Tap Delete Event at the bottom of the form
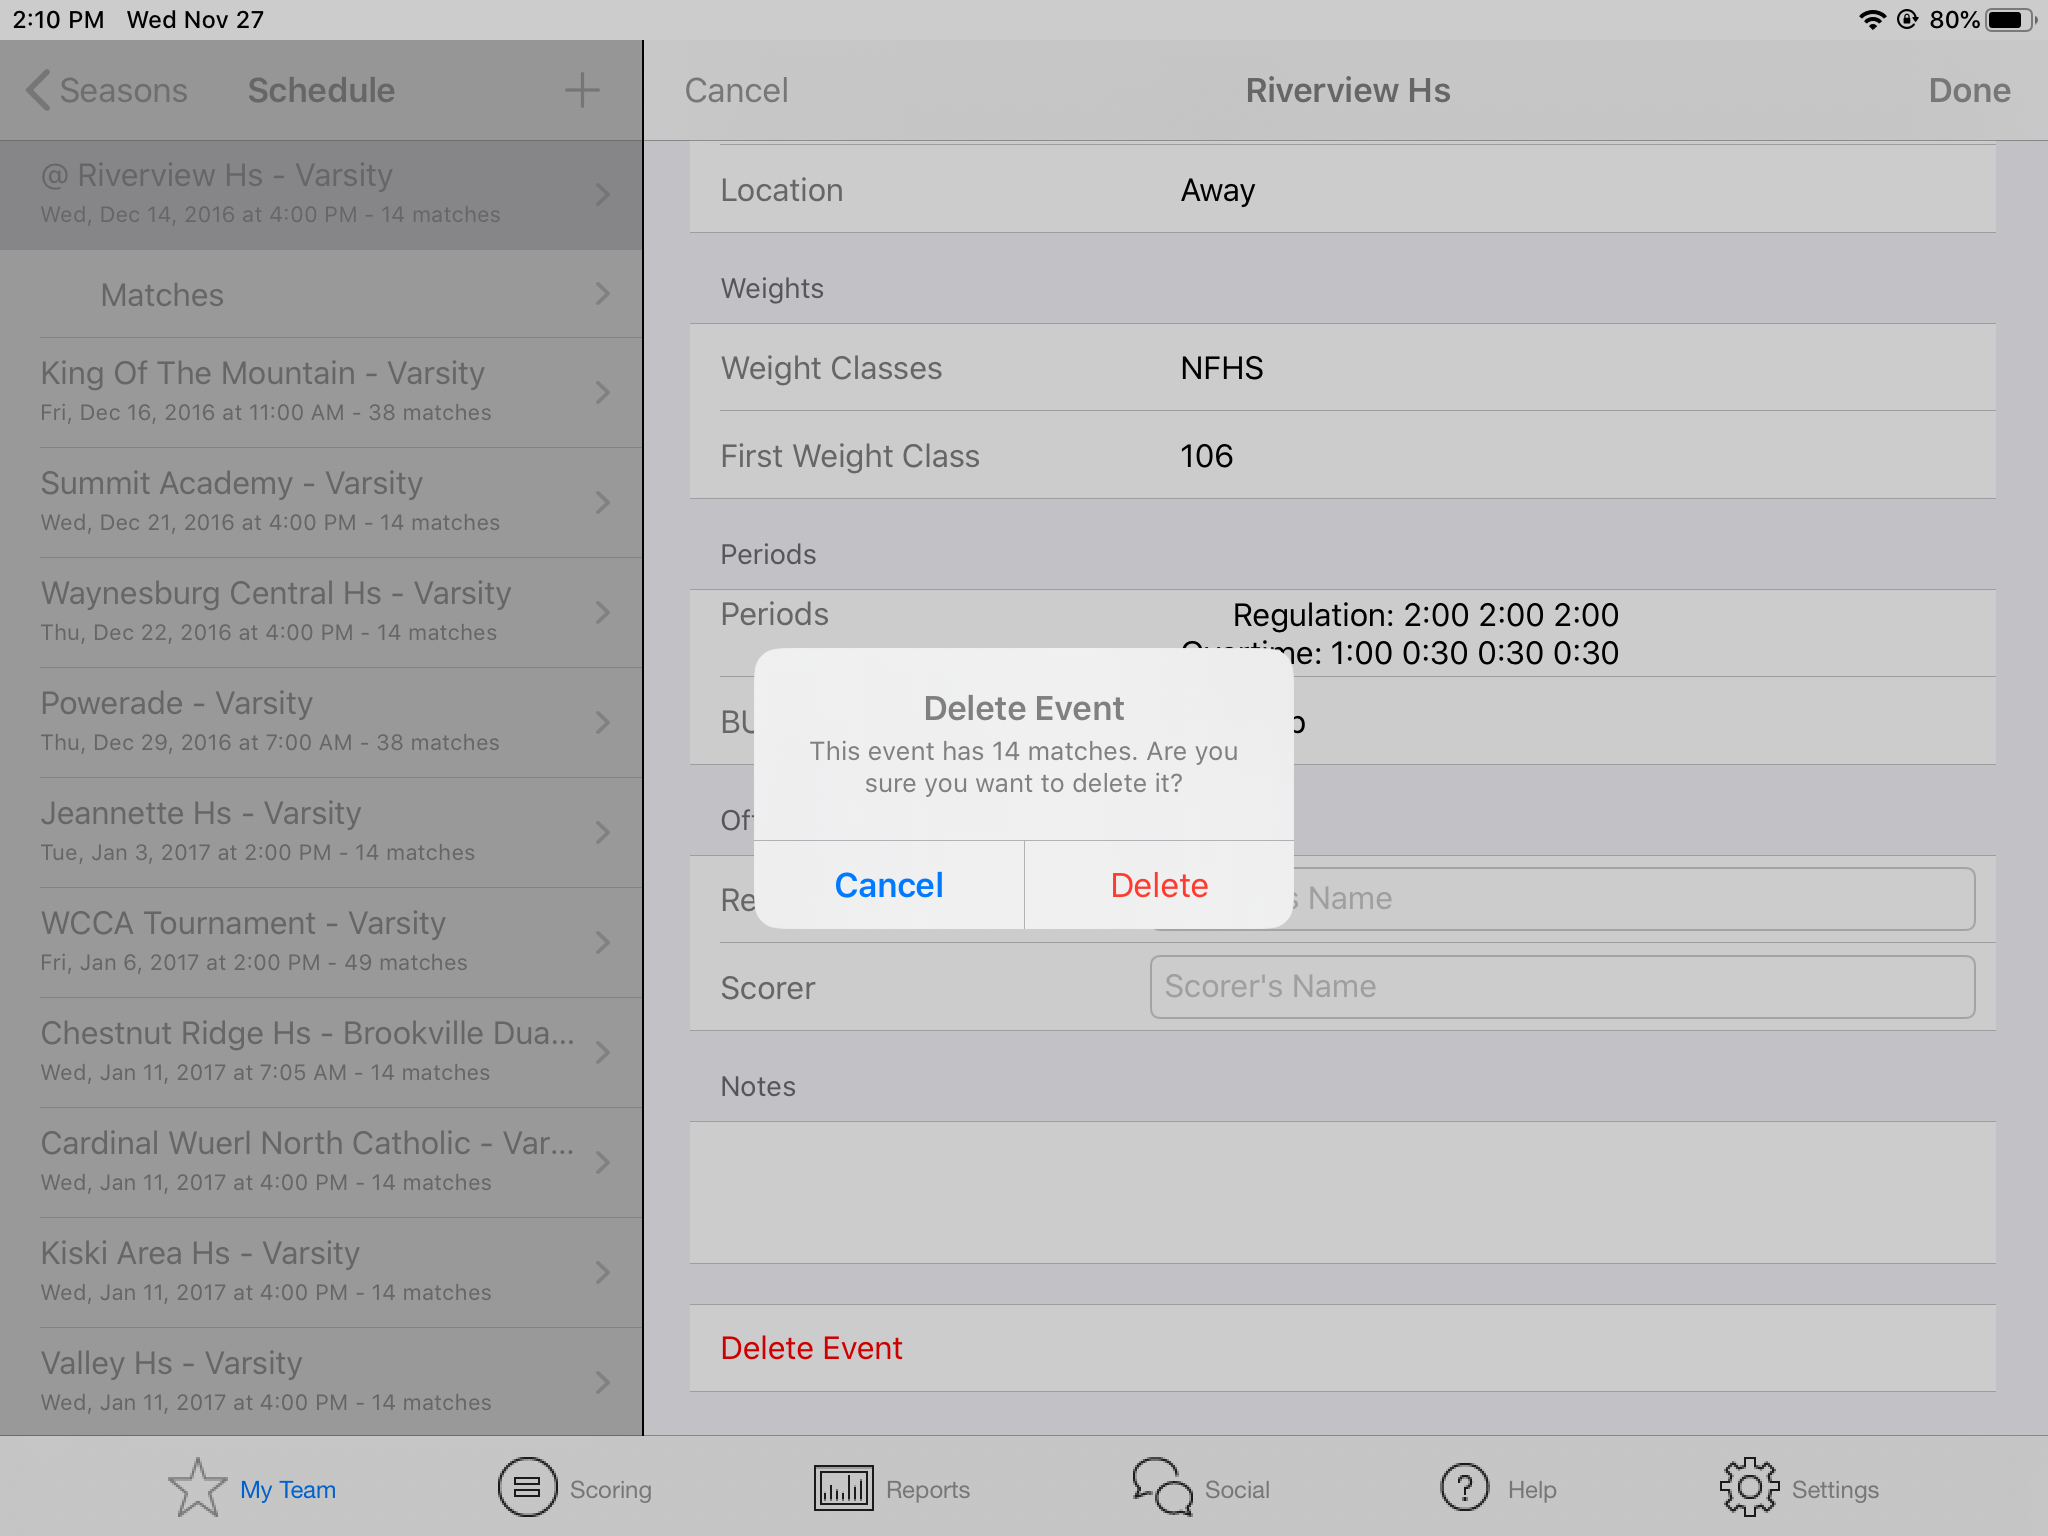Screen dimensions: 2048x1536 pos(1342,1348)
